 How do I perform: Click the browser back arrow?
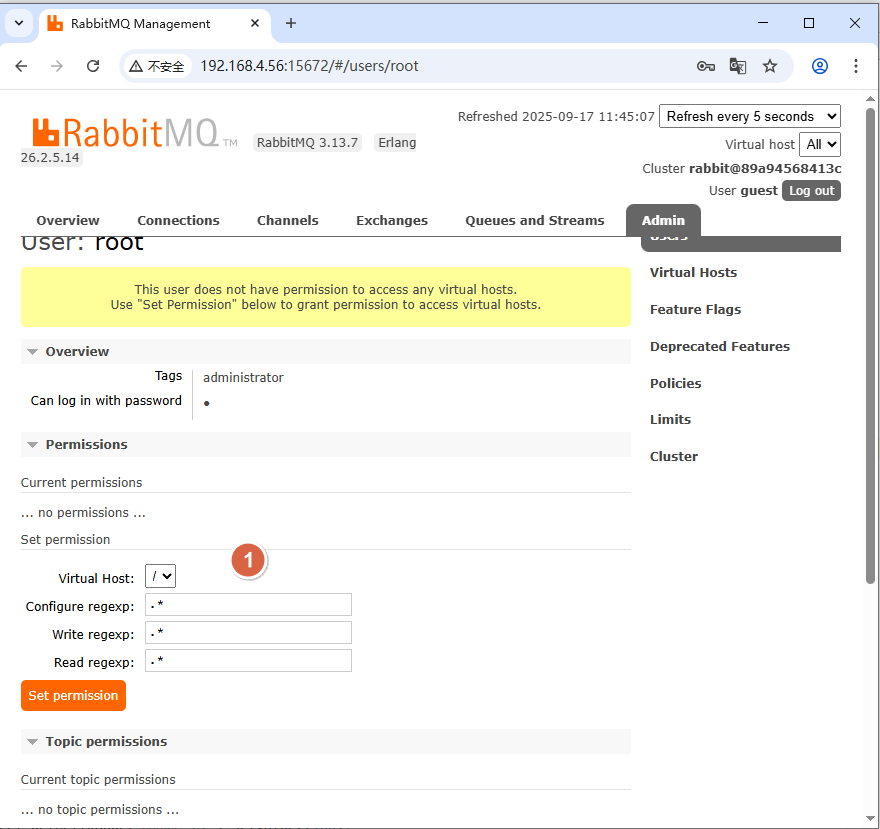[22, 66]
